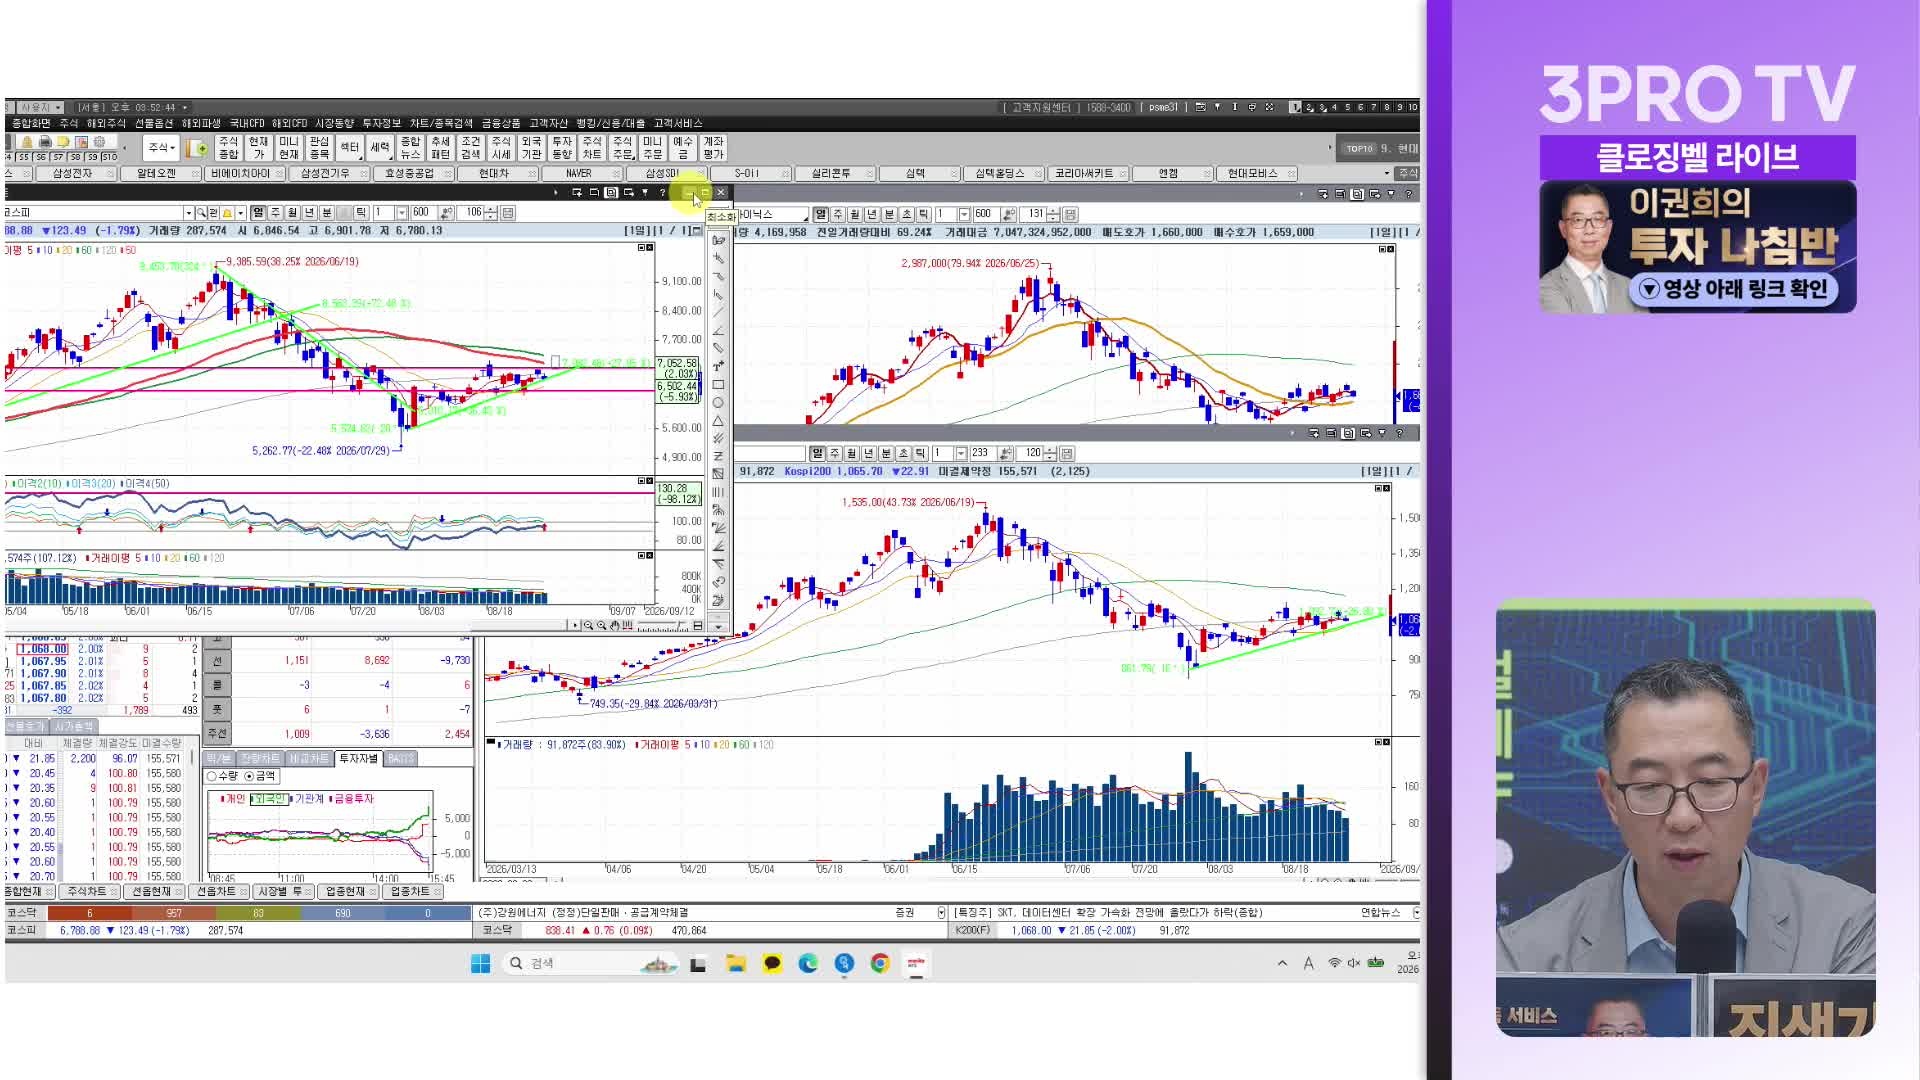
Task: Select the triangle drawing tool
Action: point(718,421)
